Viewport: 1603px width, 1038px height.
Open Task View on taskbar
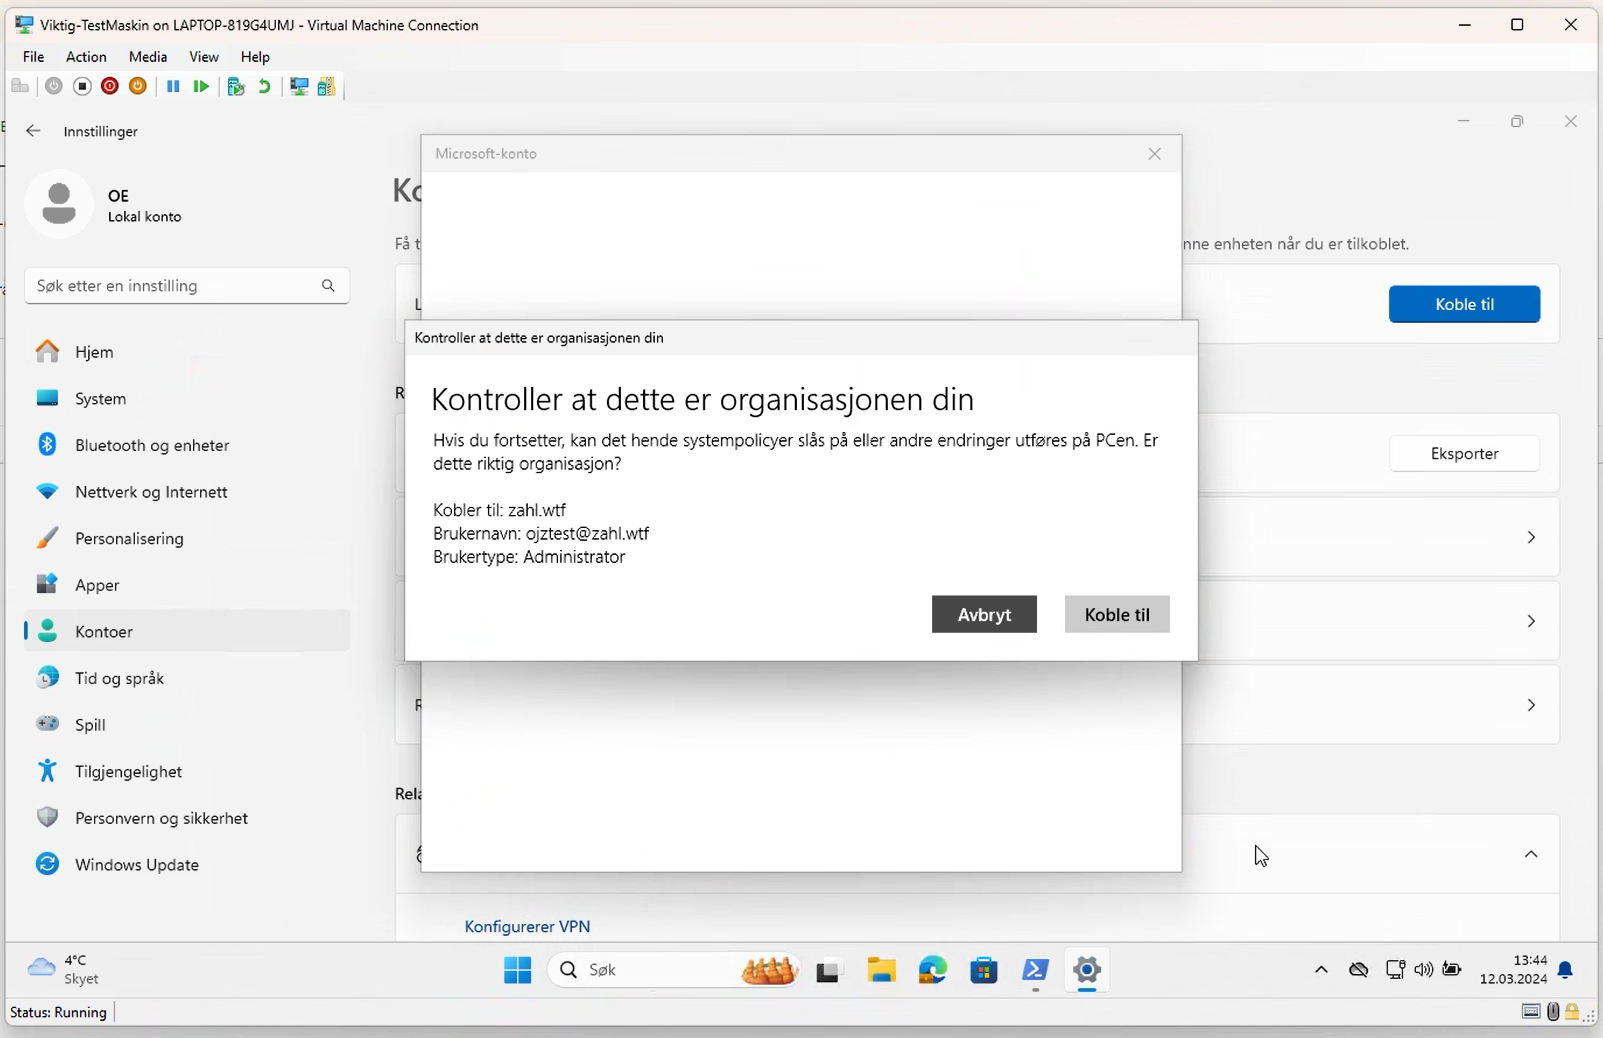pos(828,970)
